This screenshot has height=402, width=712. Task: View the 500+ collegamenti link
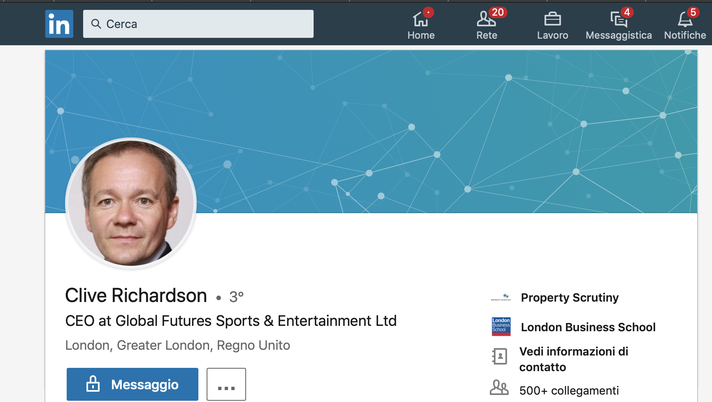tap(569, 391)
